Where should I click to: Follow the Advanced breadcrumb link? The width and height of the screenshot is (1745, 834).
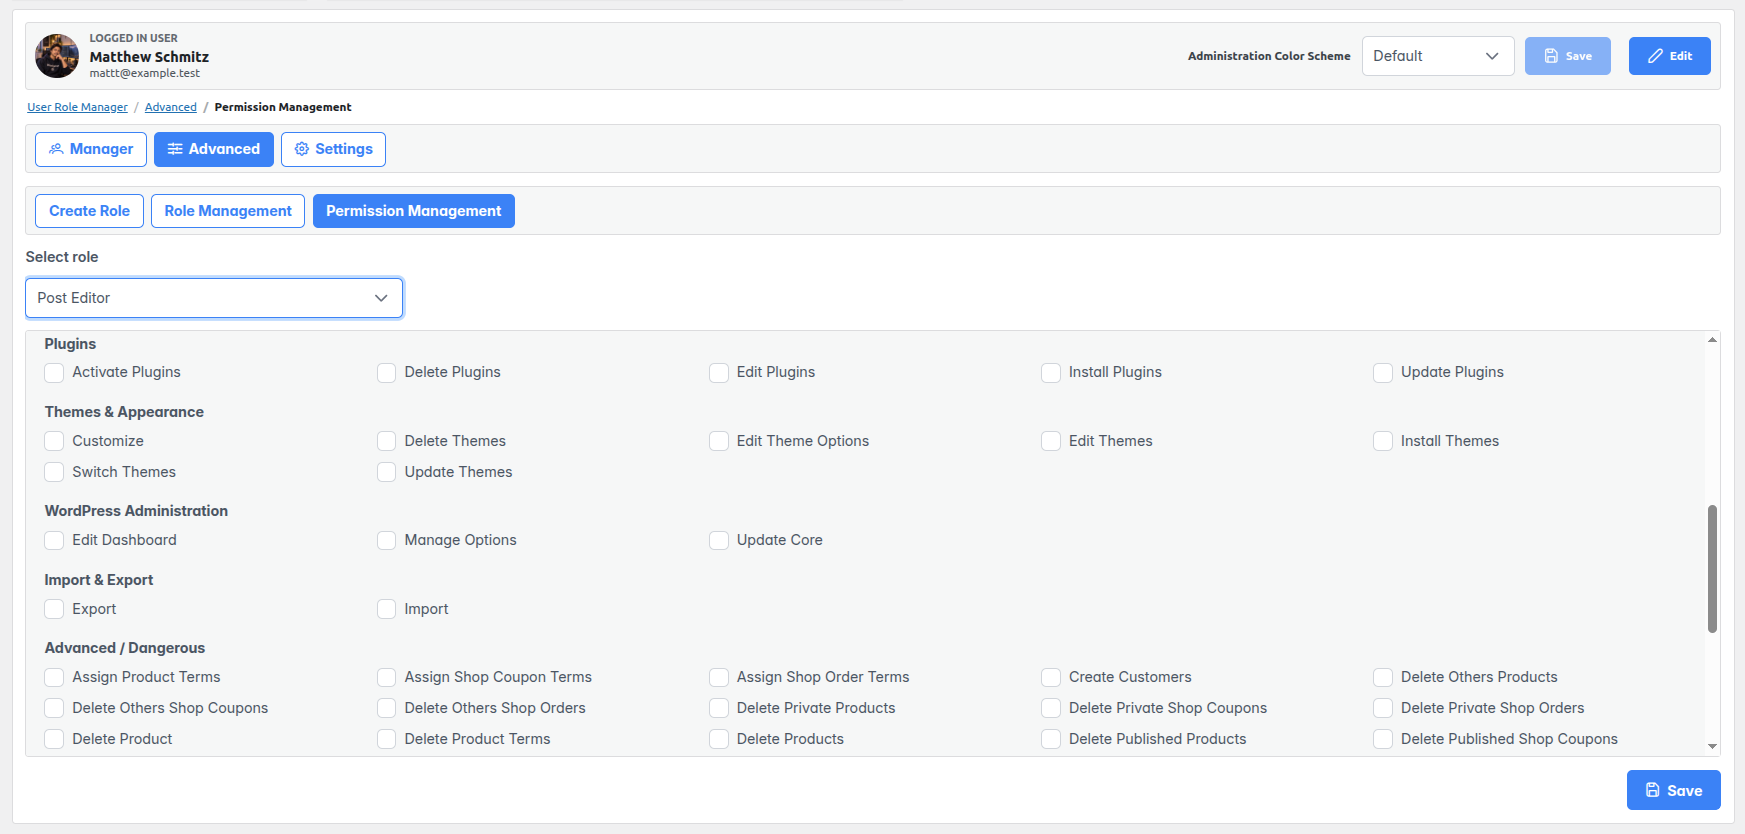tap(171, 107)
